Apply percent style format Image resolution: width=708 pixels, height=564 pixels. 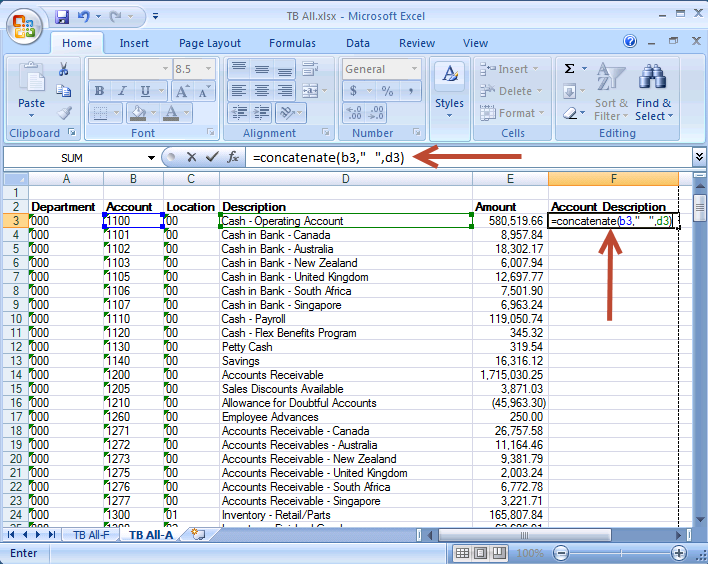(x=387, y=91)
